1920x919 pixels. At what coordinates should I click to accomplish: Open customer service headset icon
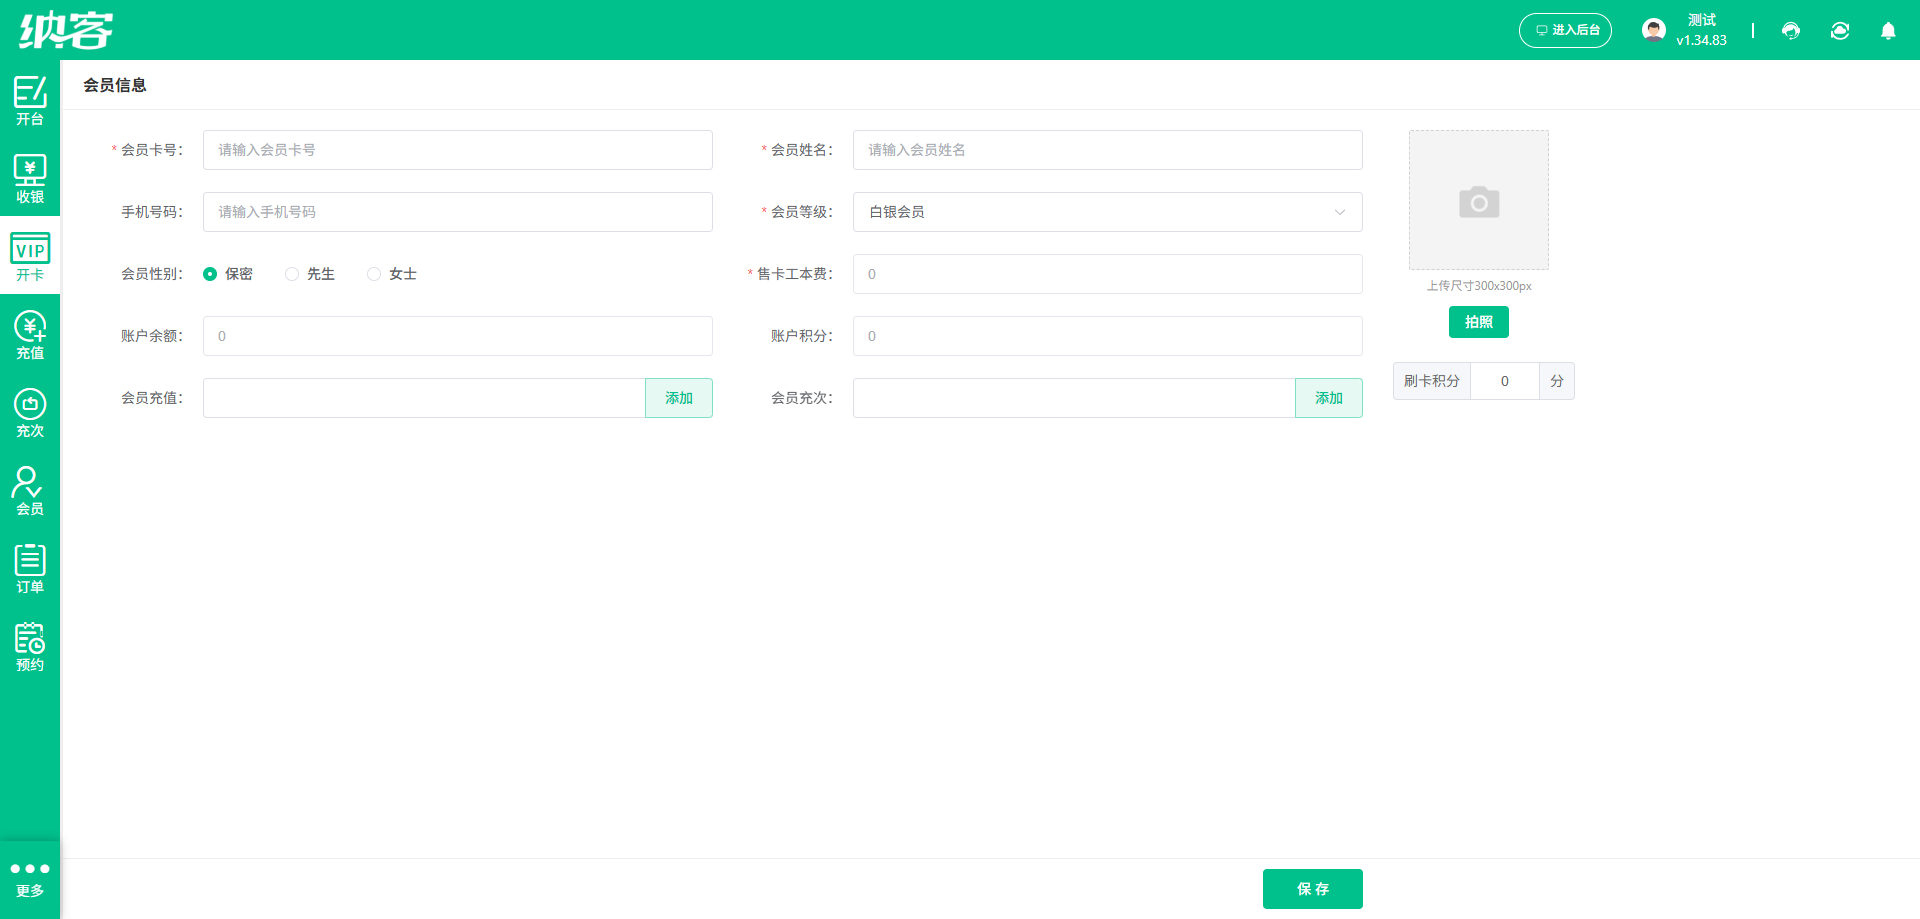(x=1791, y=31)
